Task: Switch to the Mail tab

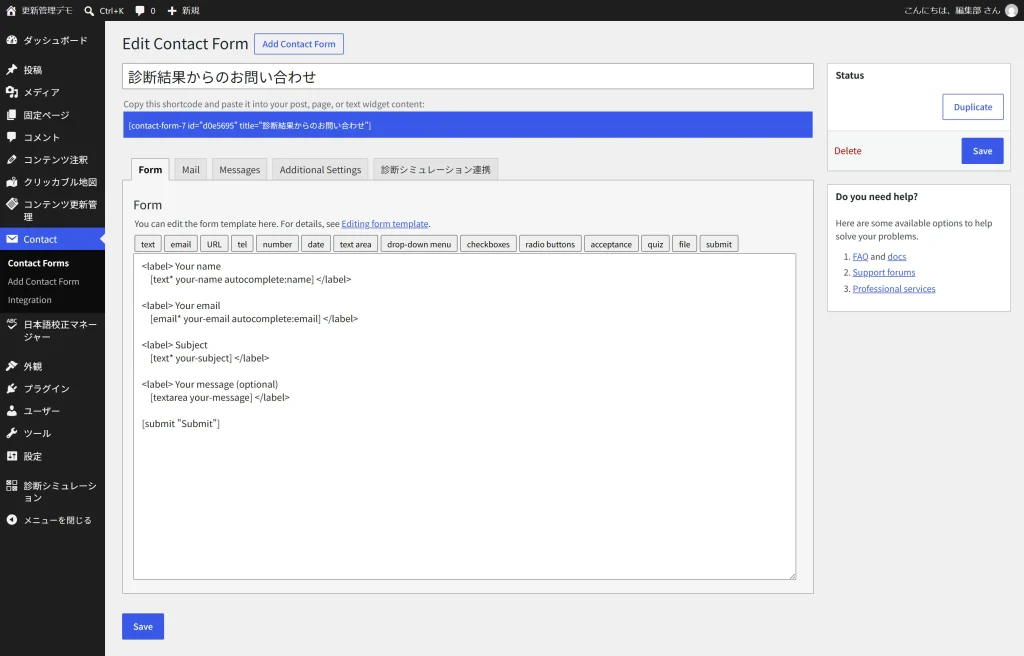Action: click(191, 169)
